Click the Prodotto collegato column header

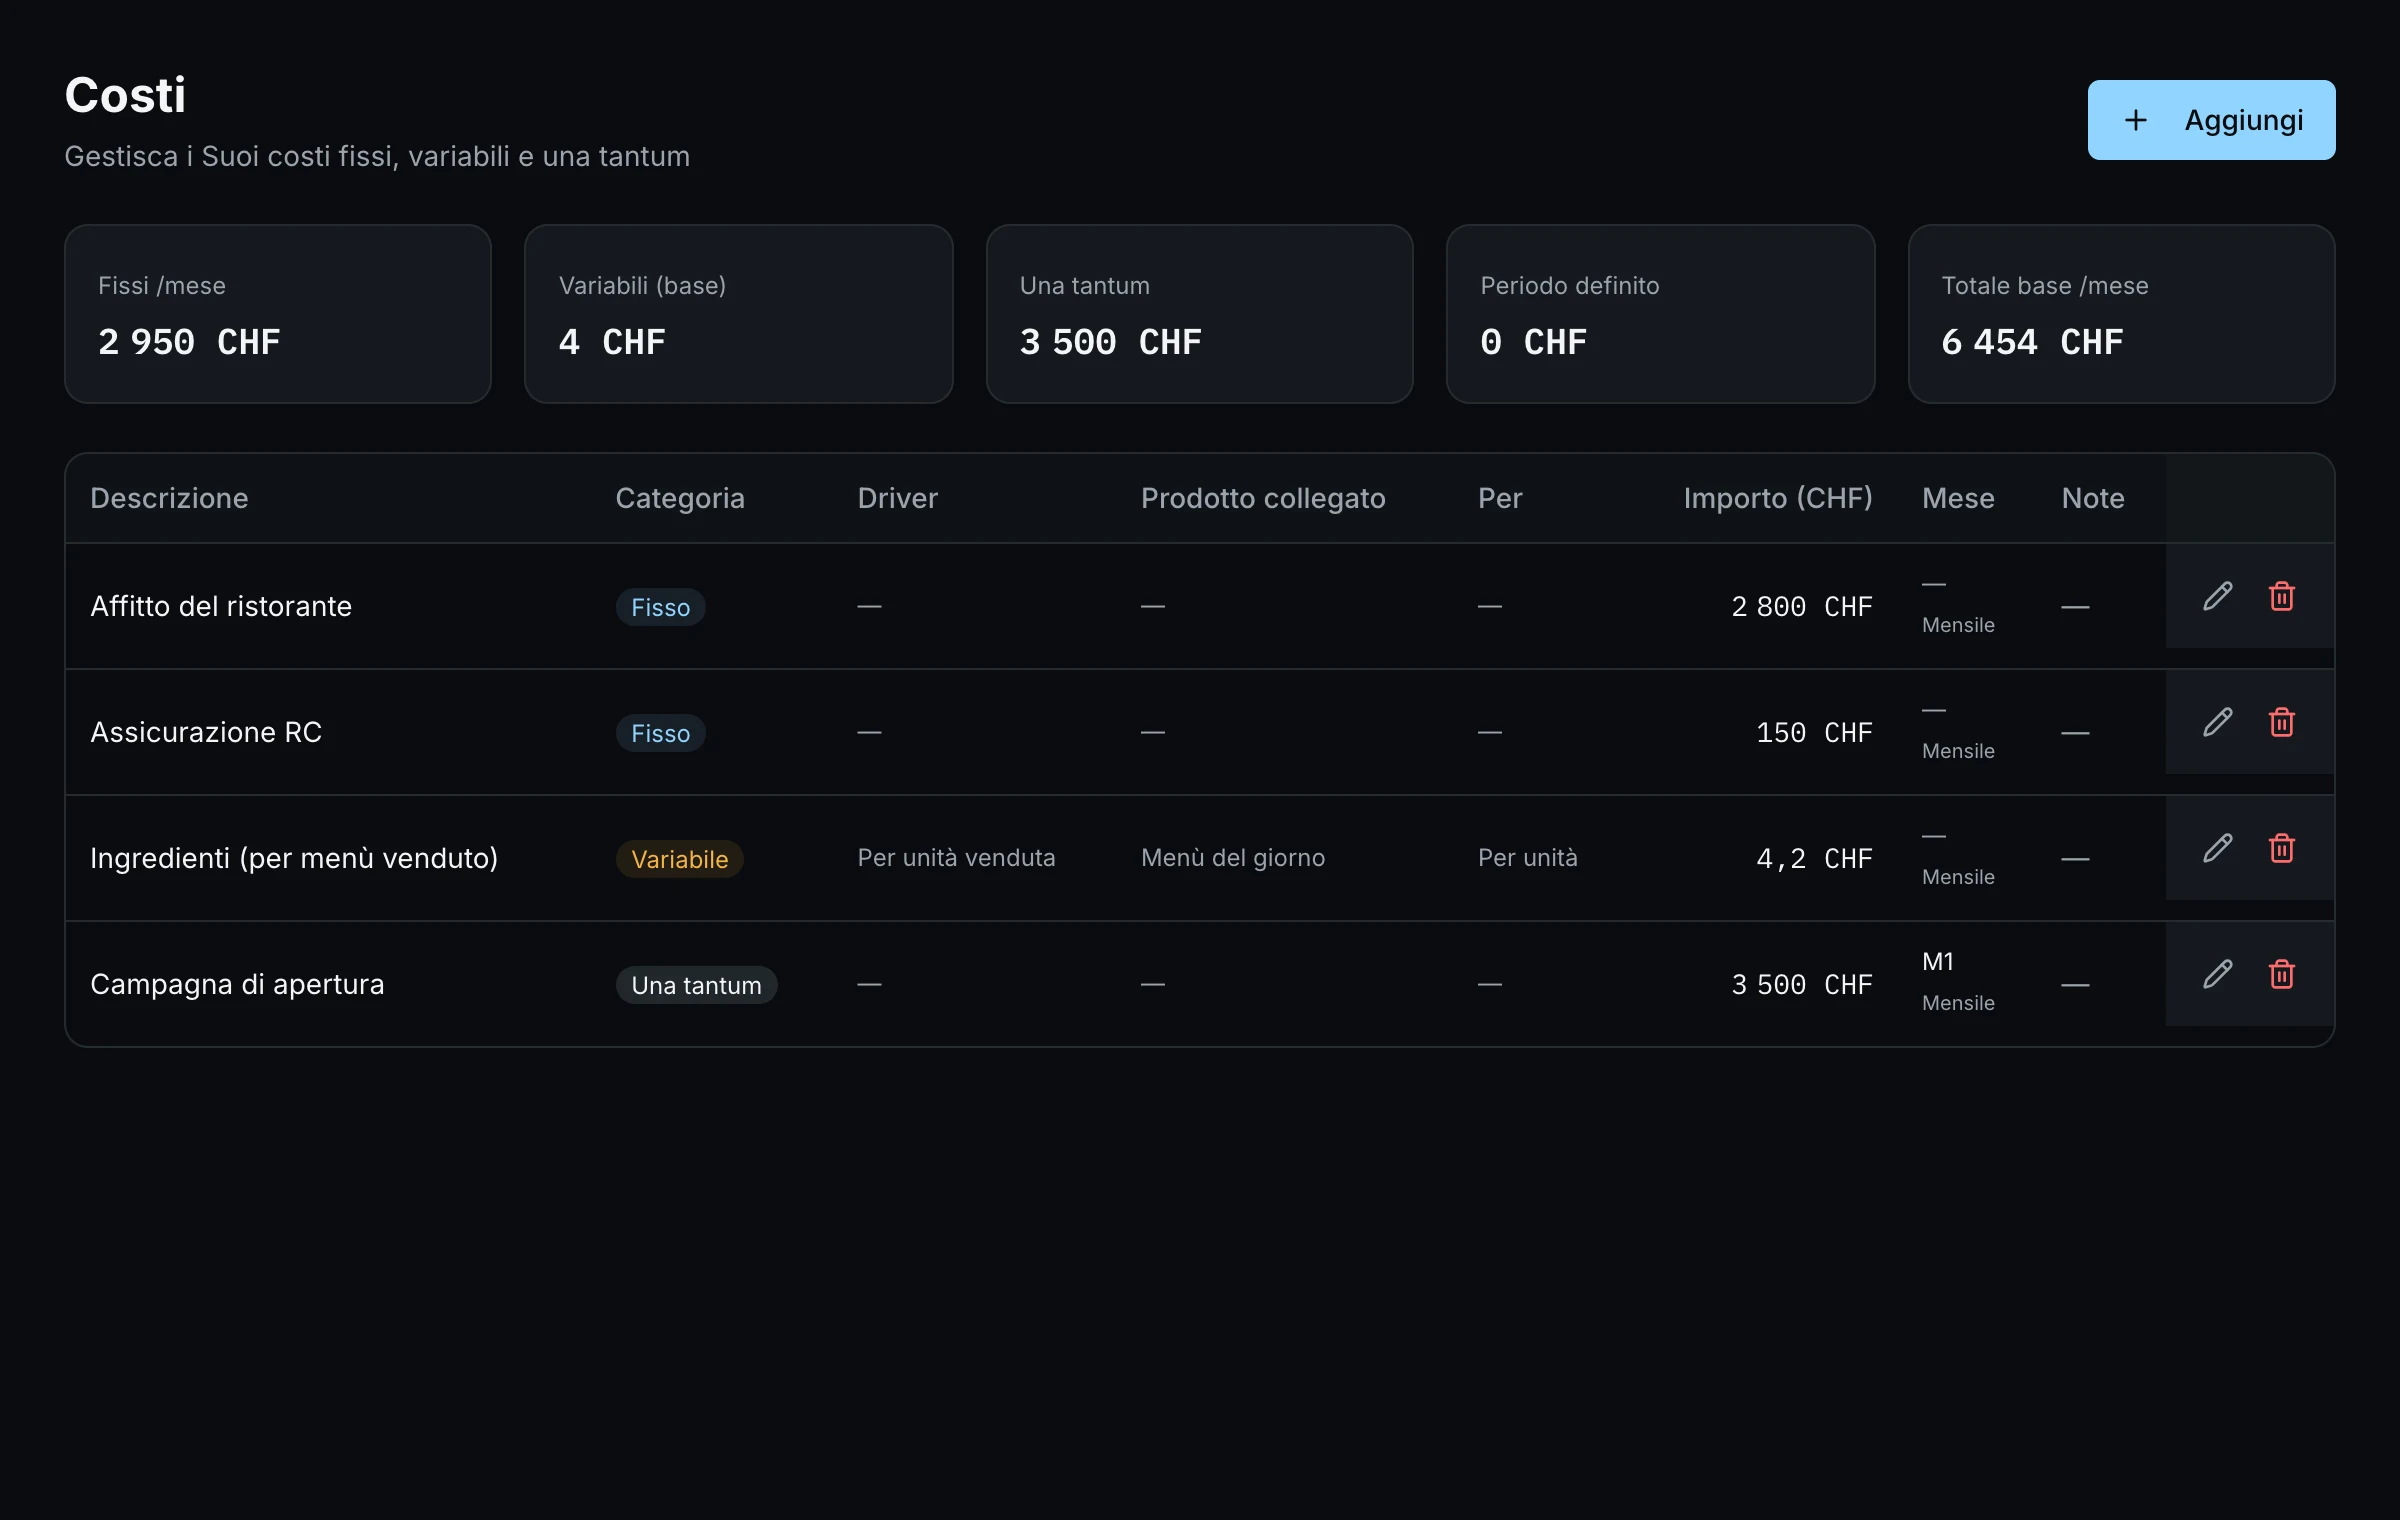point(1263,498)
